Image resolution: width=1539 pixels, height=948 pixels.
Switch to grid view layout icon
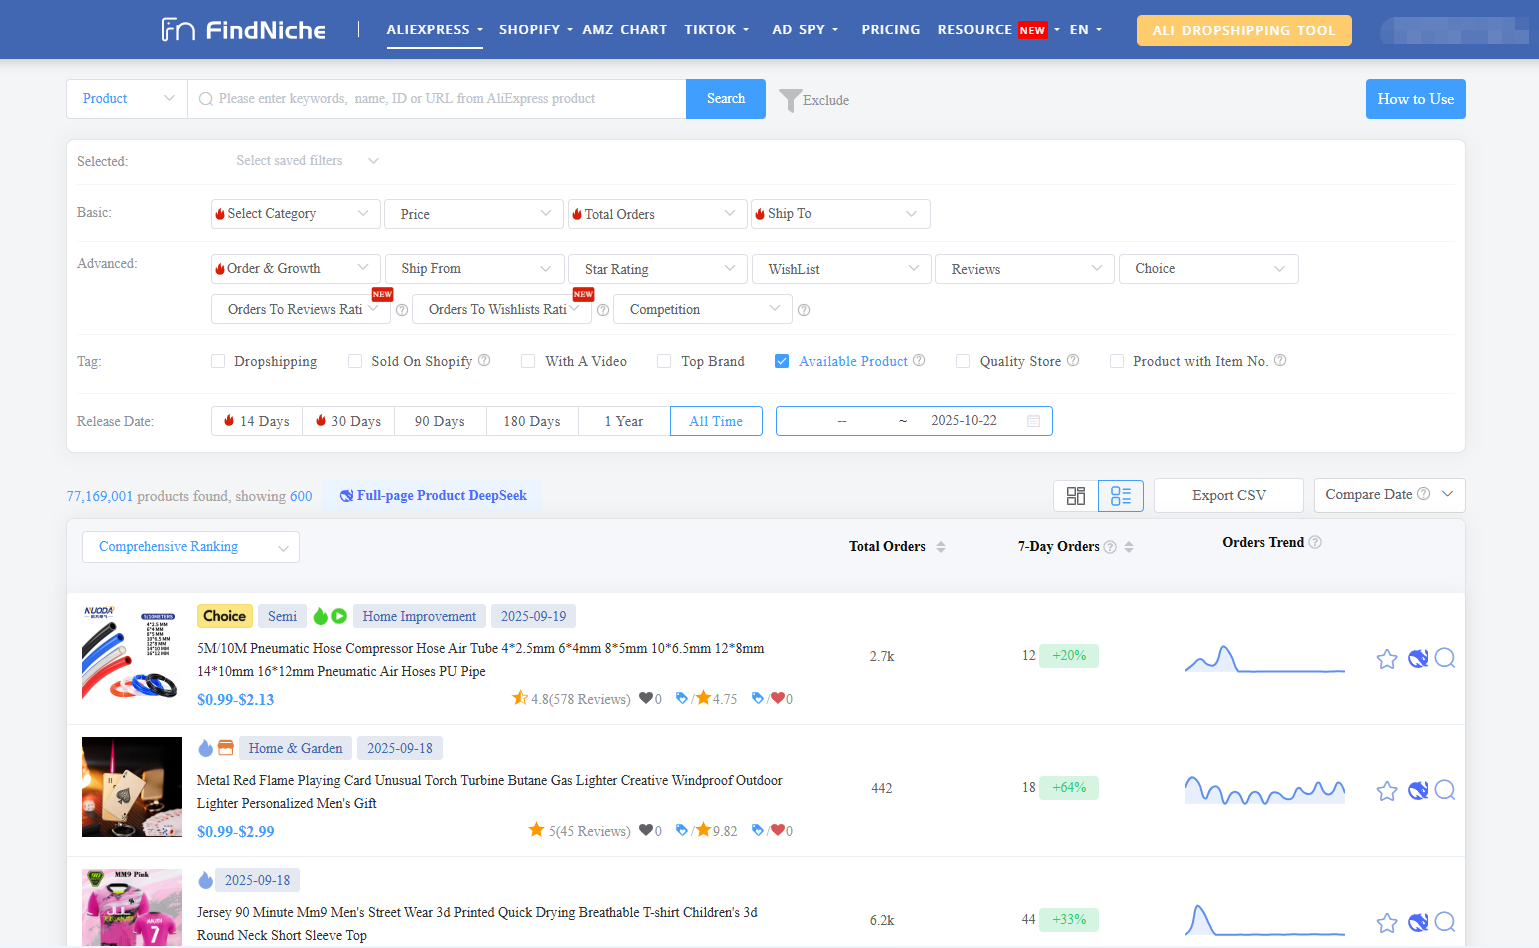point(1076,496)
